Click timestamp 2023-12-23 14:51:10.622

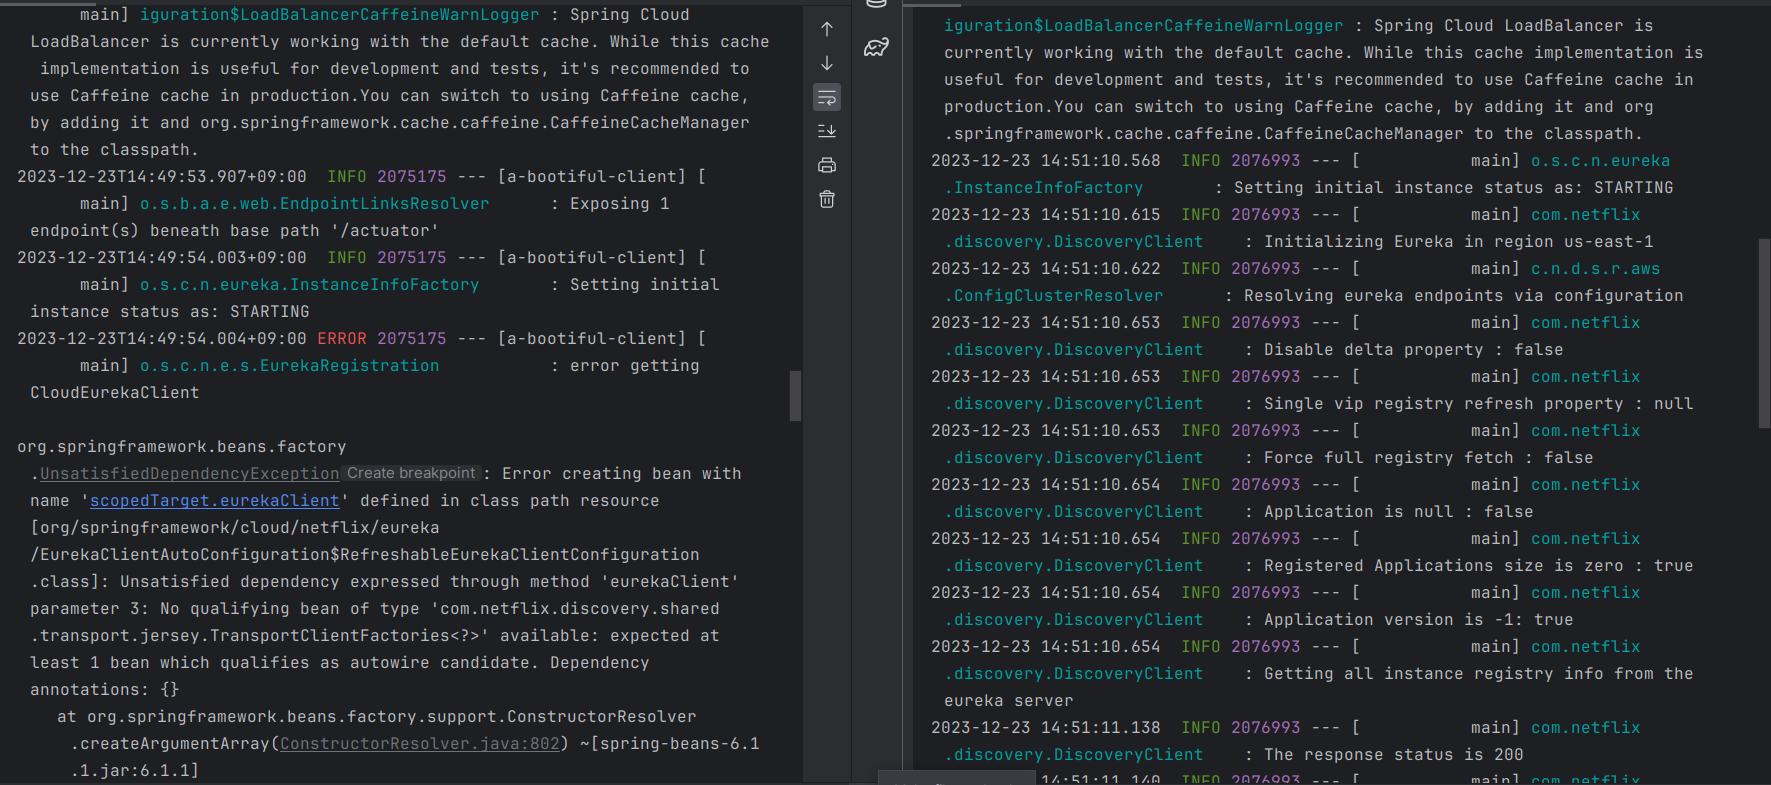1046,269
